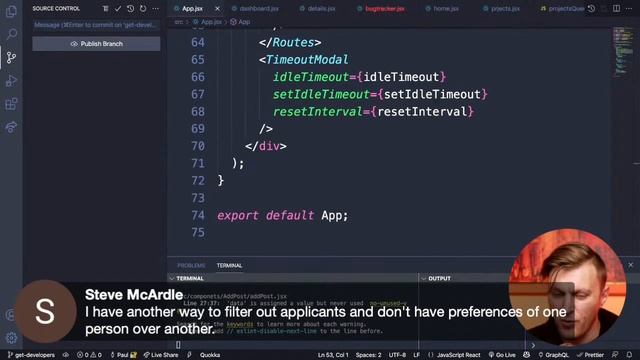The image size is (640, 360).
Task: Start Live Share from status bar
Action: [161, 355]
